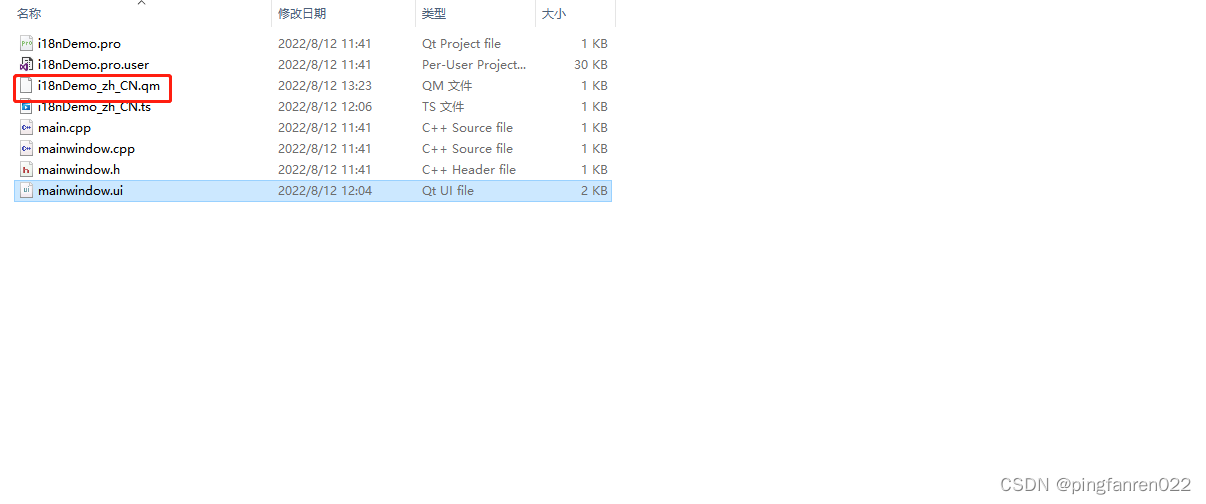Click the date 2022/8/12 13:23
Screen dimensions: 1206x504
click(x=325, y=86)
